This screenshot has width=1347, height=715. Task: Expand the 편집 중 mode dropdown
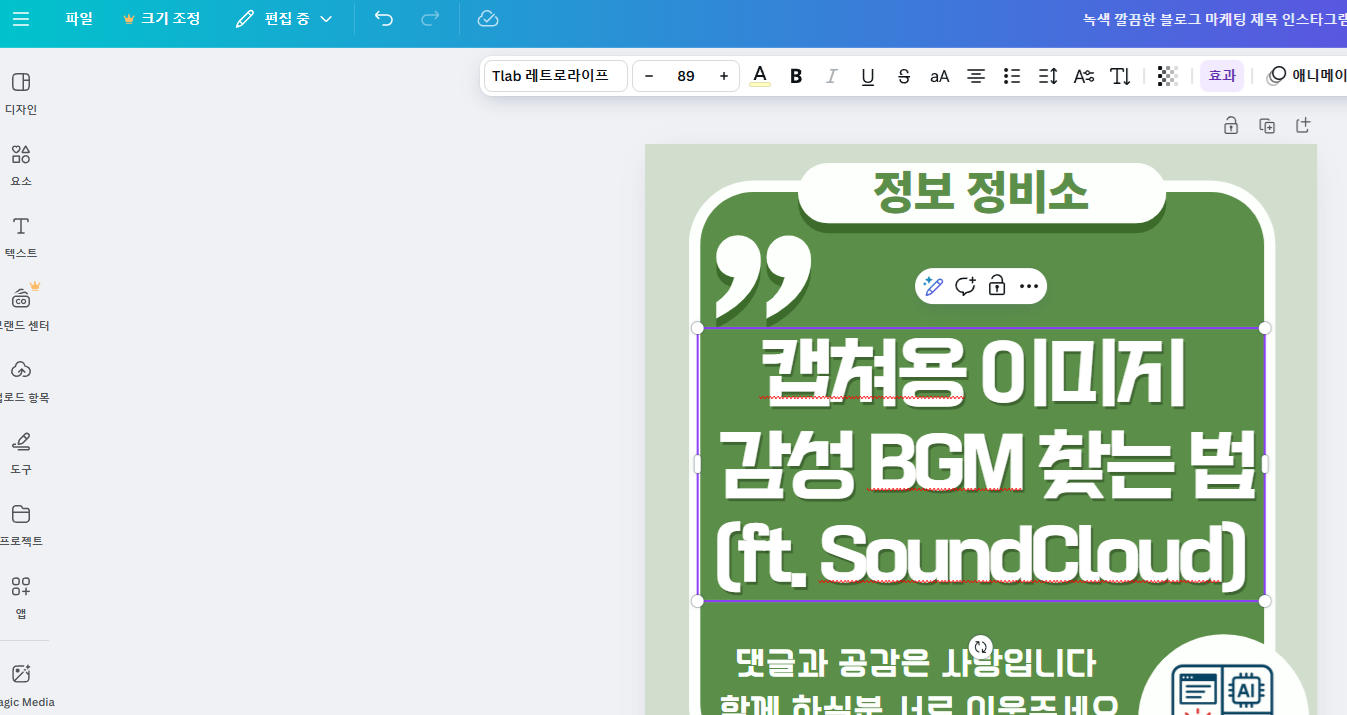pyautogui.click(x=284, y=19)
